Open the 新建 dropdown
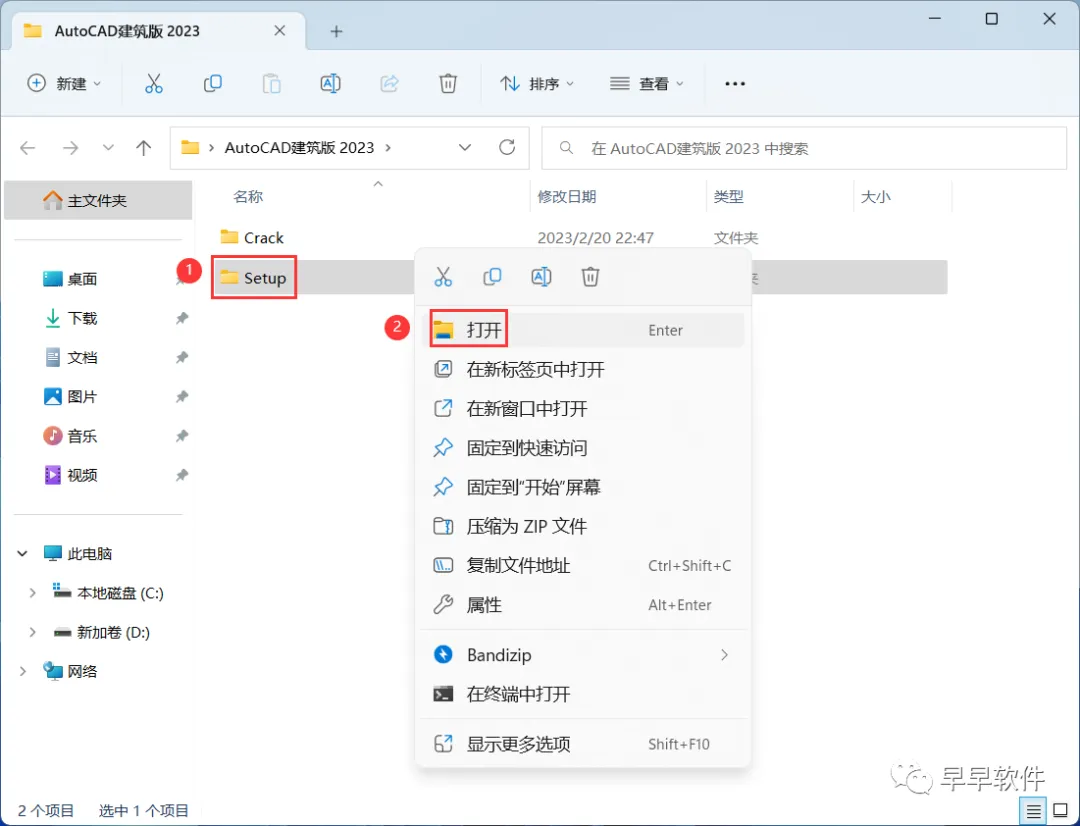Image resolution: width=1080 pixels, height=826 pixels. click(64, 83)
